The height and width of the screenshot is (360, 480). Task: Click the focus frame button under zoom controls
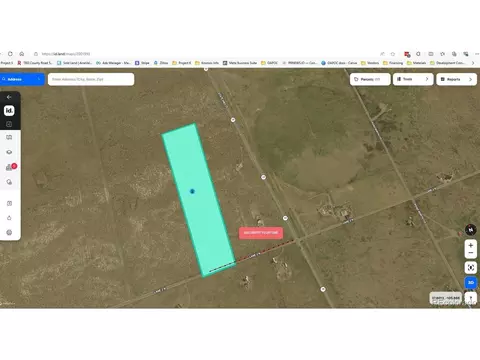[x=471, y=267]
